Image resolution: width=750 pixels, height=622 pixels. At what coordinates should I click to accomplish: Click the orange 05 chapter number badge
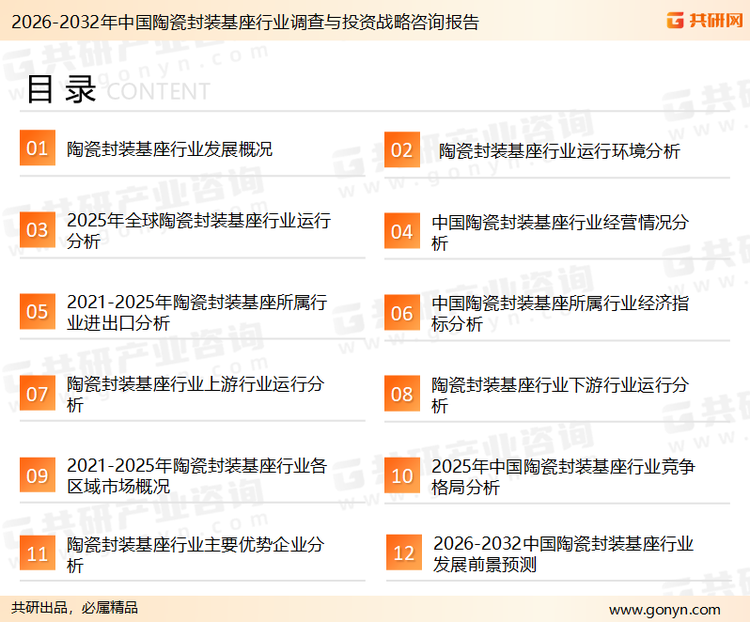pos(37,311)
